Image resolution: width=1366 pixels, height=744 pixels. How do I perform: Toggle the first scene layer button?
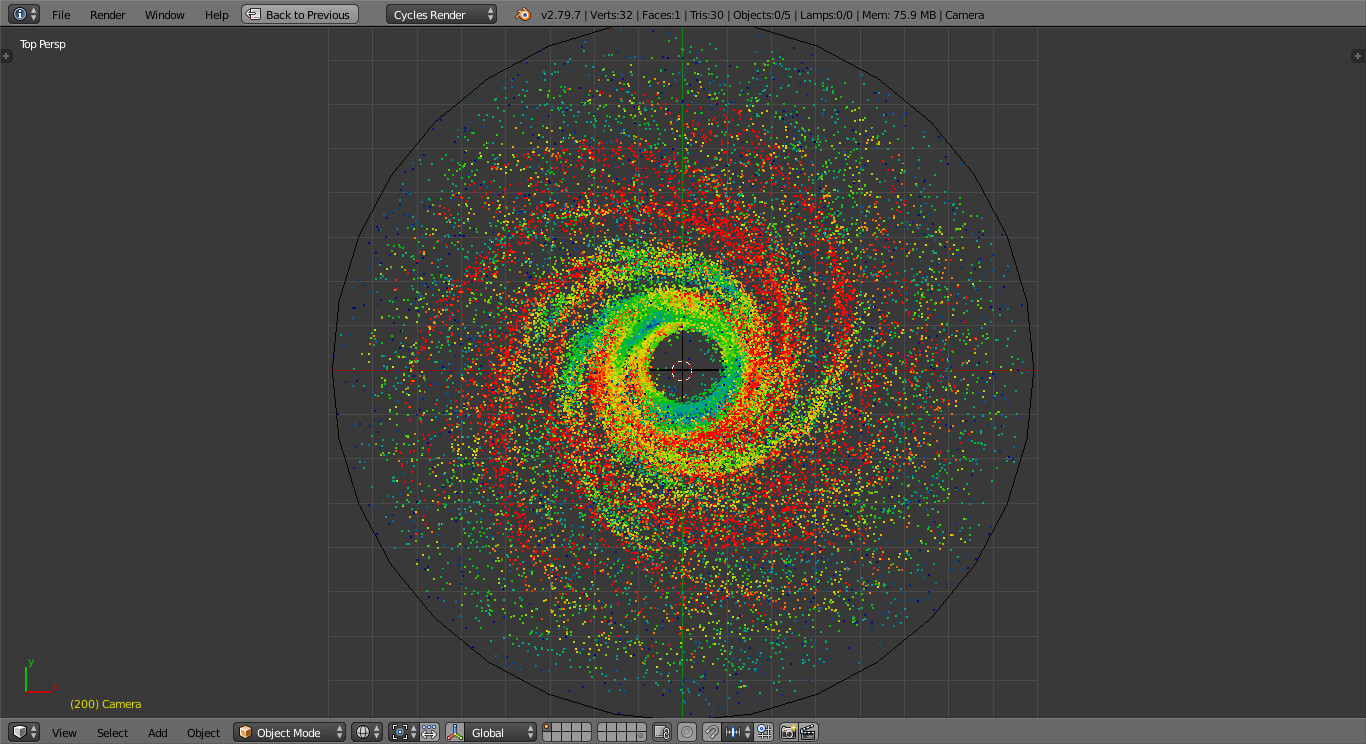[547, 727]
